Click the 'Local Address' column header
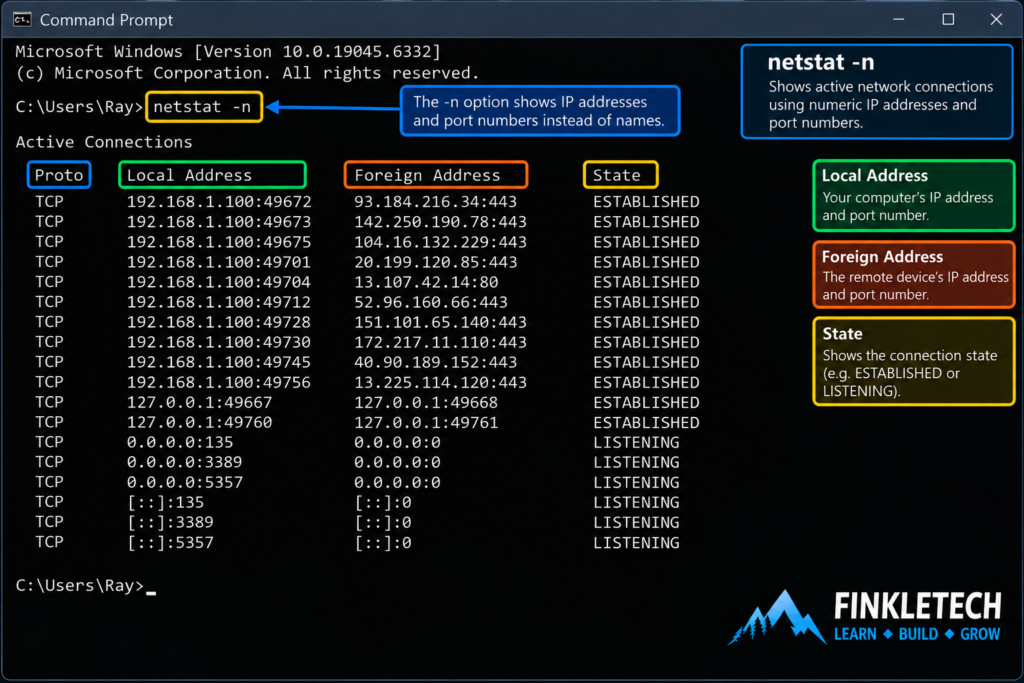1024x683 pixels. pos(212,175)
